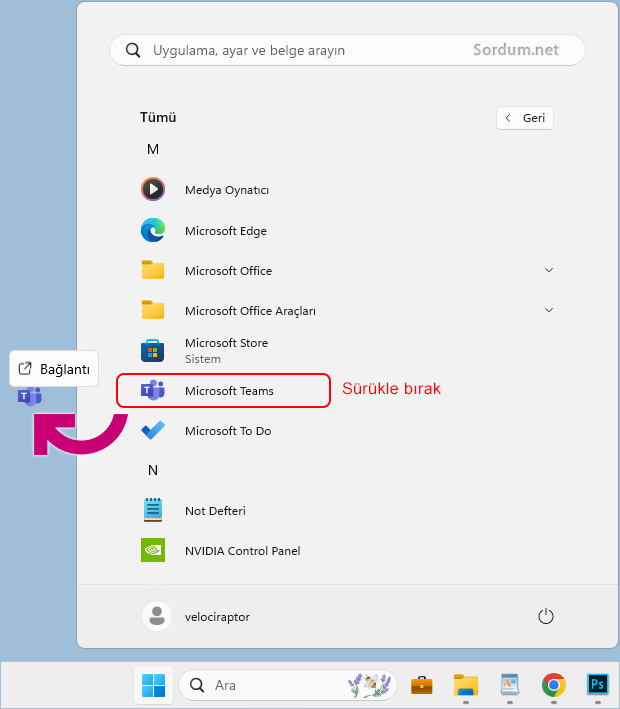Expand Microsoft Office Araçları chevron
The width and height of the screenshot is (620, 709).
pyautogui.click(x=549, y=310)
